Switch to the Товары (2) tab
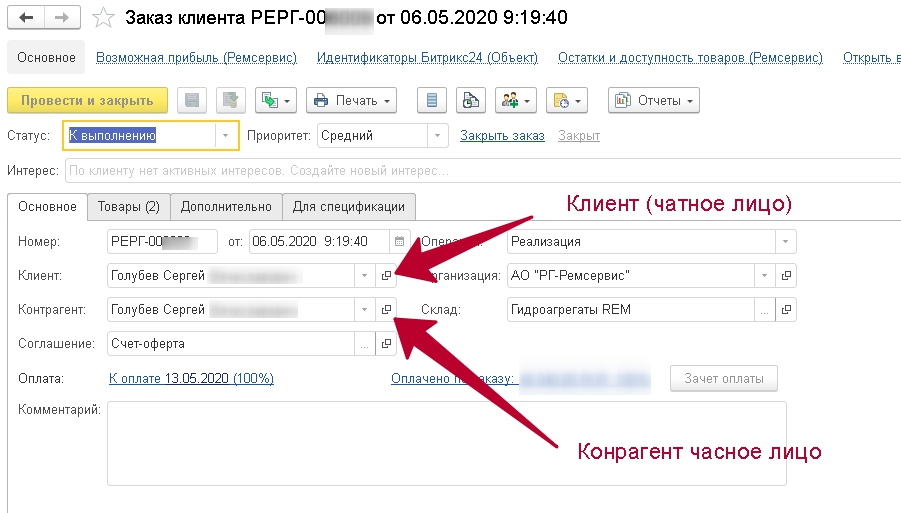The height and width of the screenshot is (513, 901). click(128, 207)
